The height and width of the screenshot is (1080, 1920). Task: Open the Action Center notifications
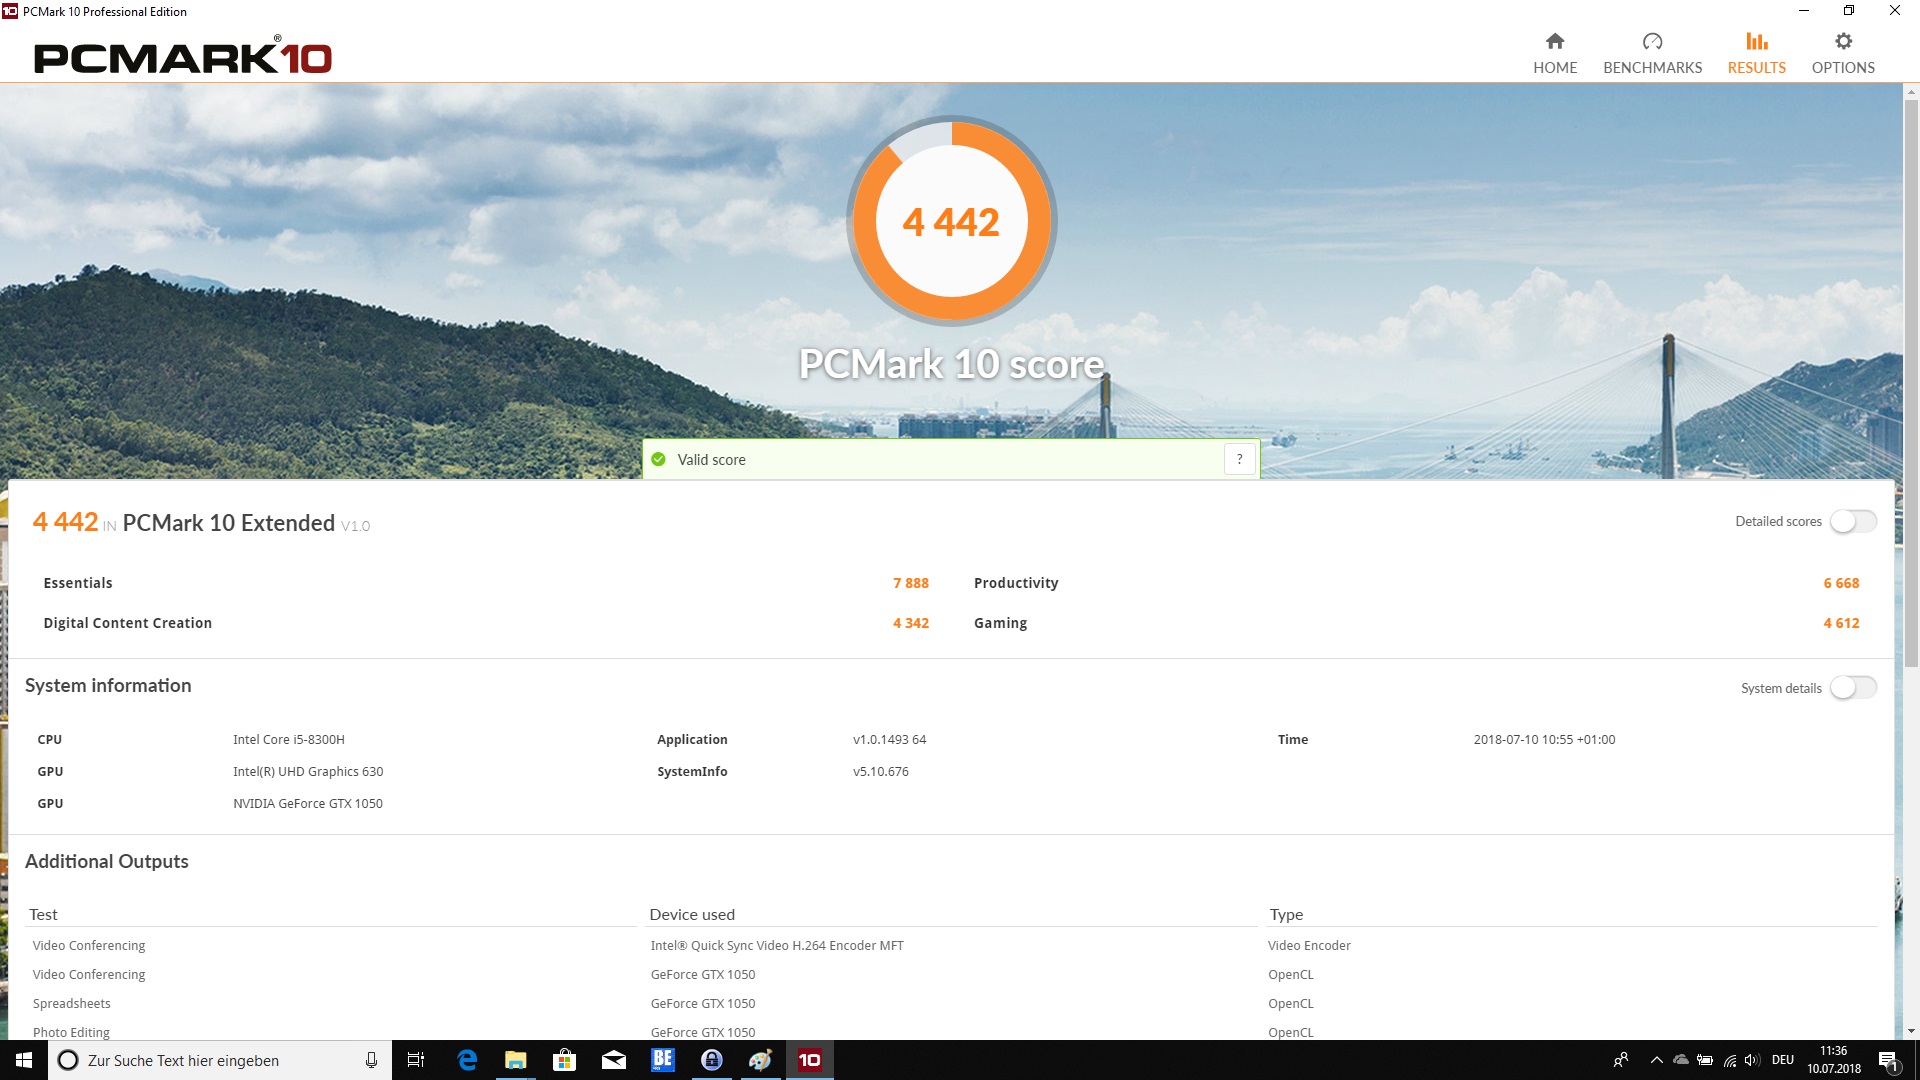point(1887,1060)
